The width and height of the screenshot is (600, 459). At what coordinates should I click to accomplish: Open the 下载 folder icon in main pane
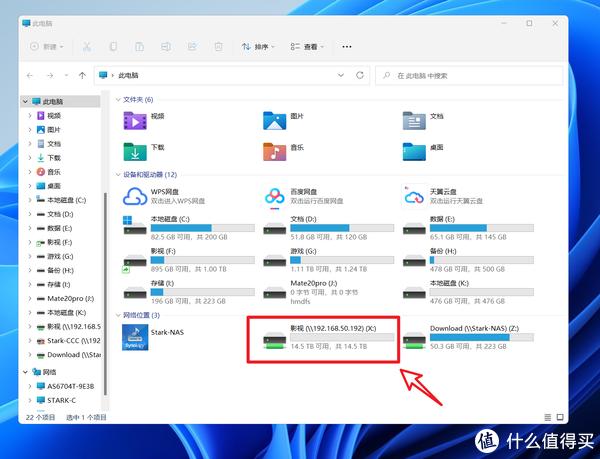point(135,151)
